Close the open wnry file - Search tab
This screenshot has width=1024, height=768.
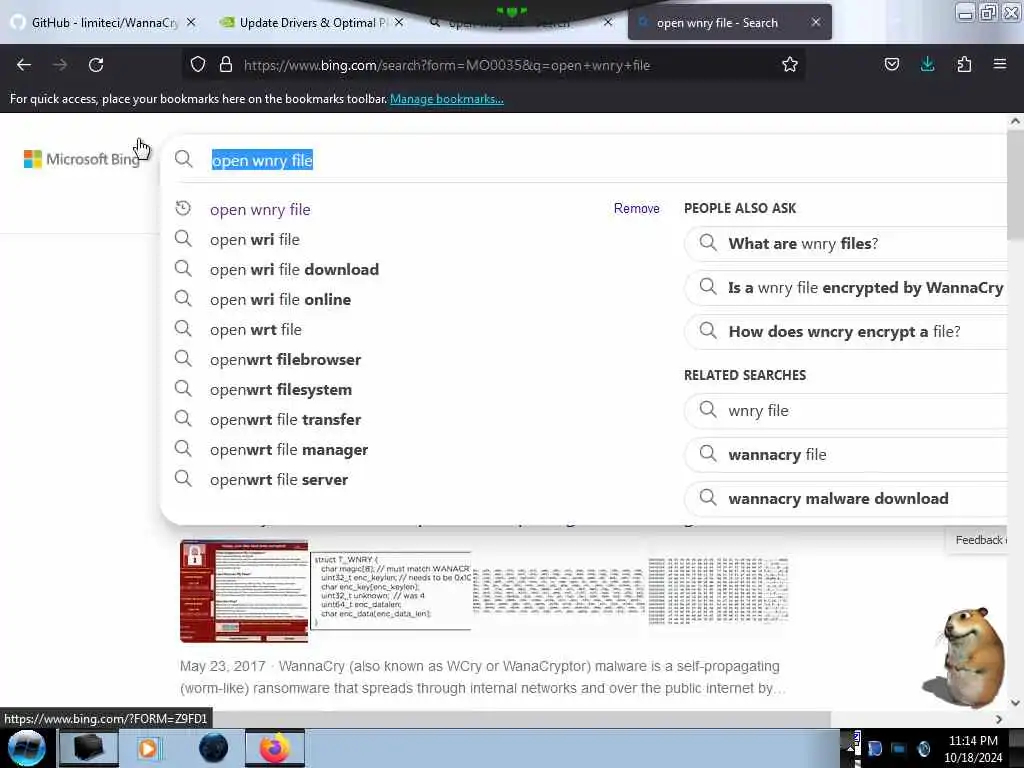tap(816, 22)
